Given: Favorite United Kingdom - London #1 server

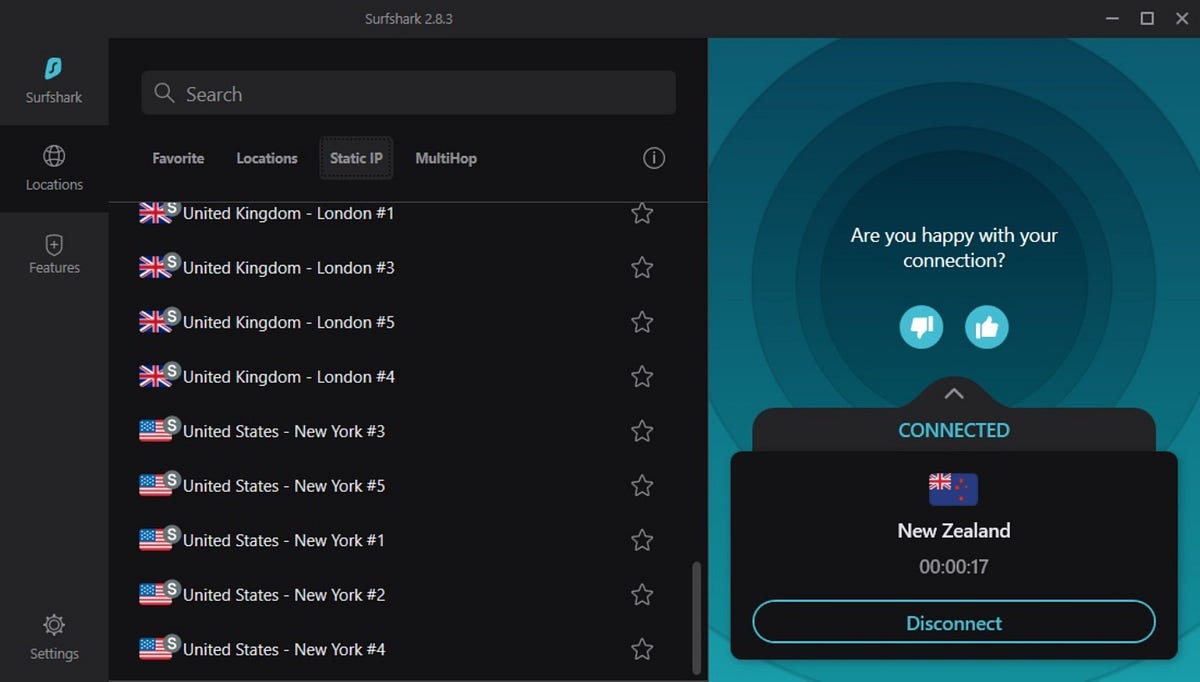Looking at the screenshot, I should click(x=641, y=213).
